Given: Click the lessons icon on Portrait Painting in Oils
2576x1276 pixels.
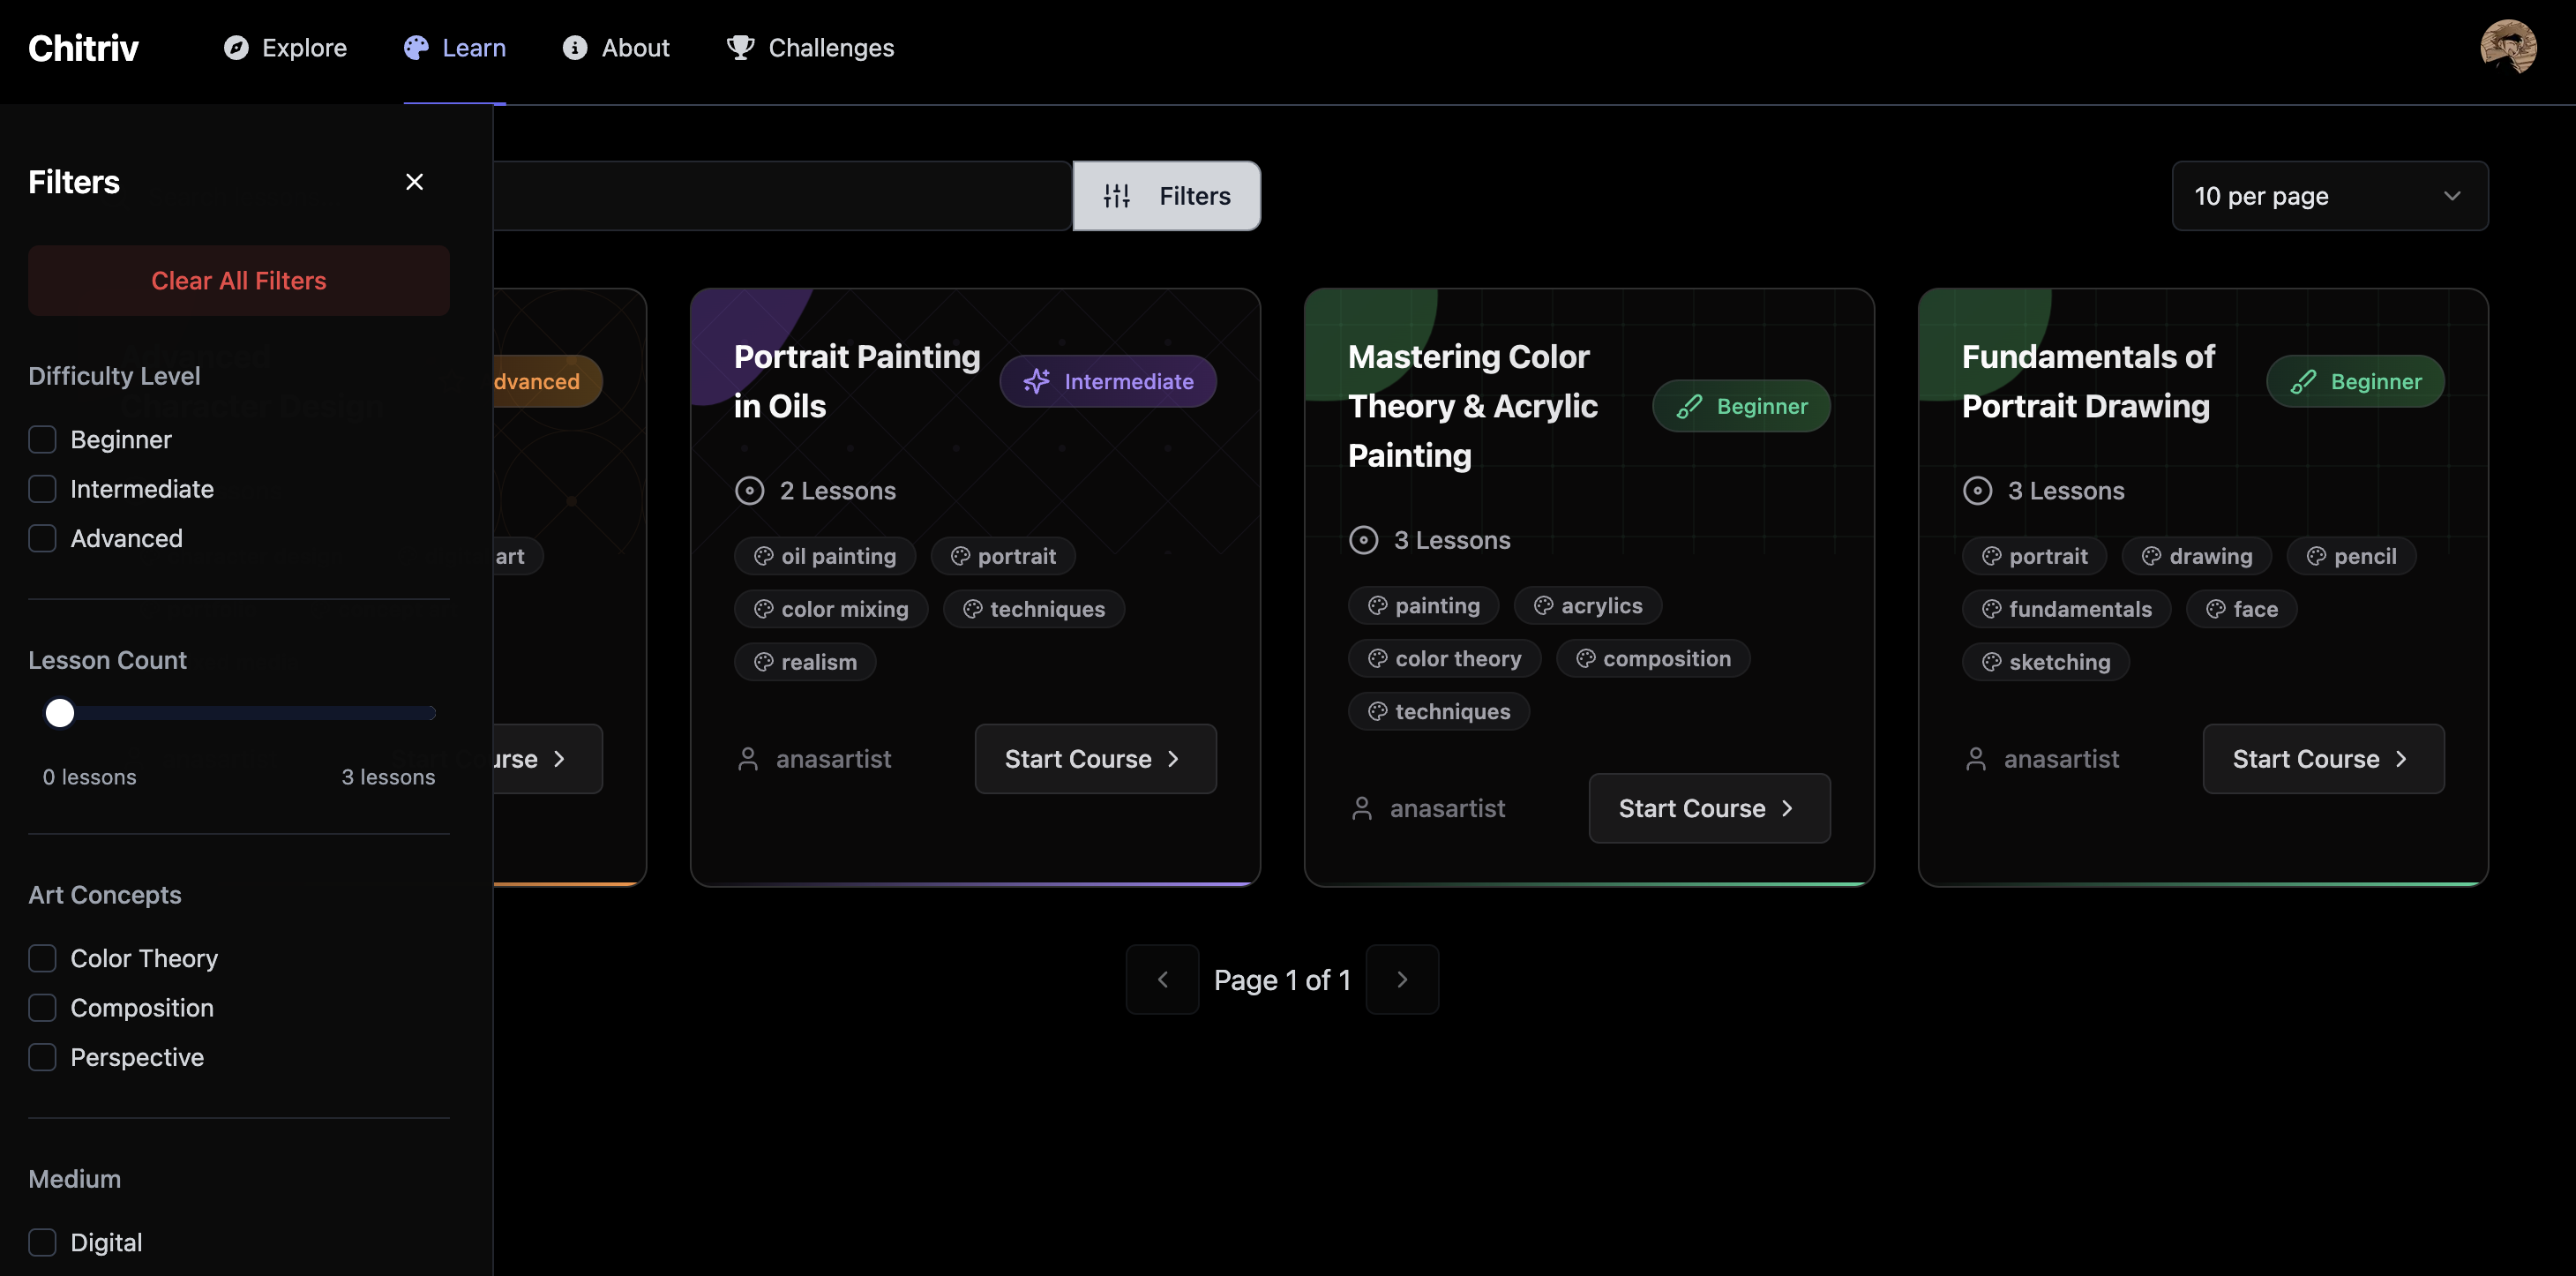Looking at the screenshot, I should click(x=750, y=491).
